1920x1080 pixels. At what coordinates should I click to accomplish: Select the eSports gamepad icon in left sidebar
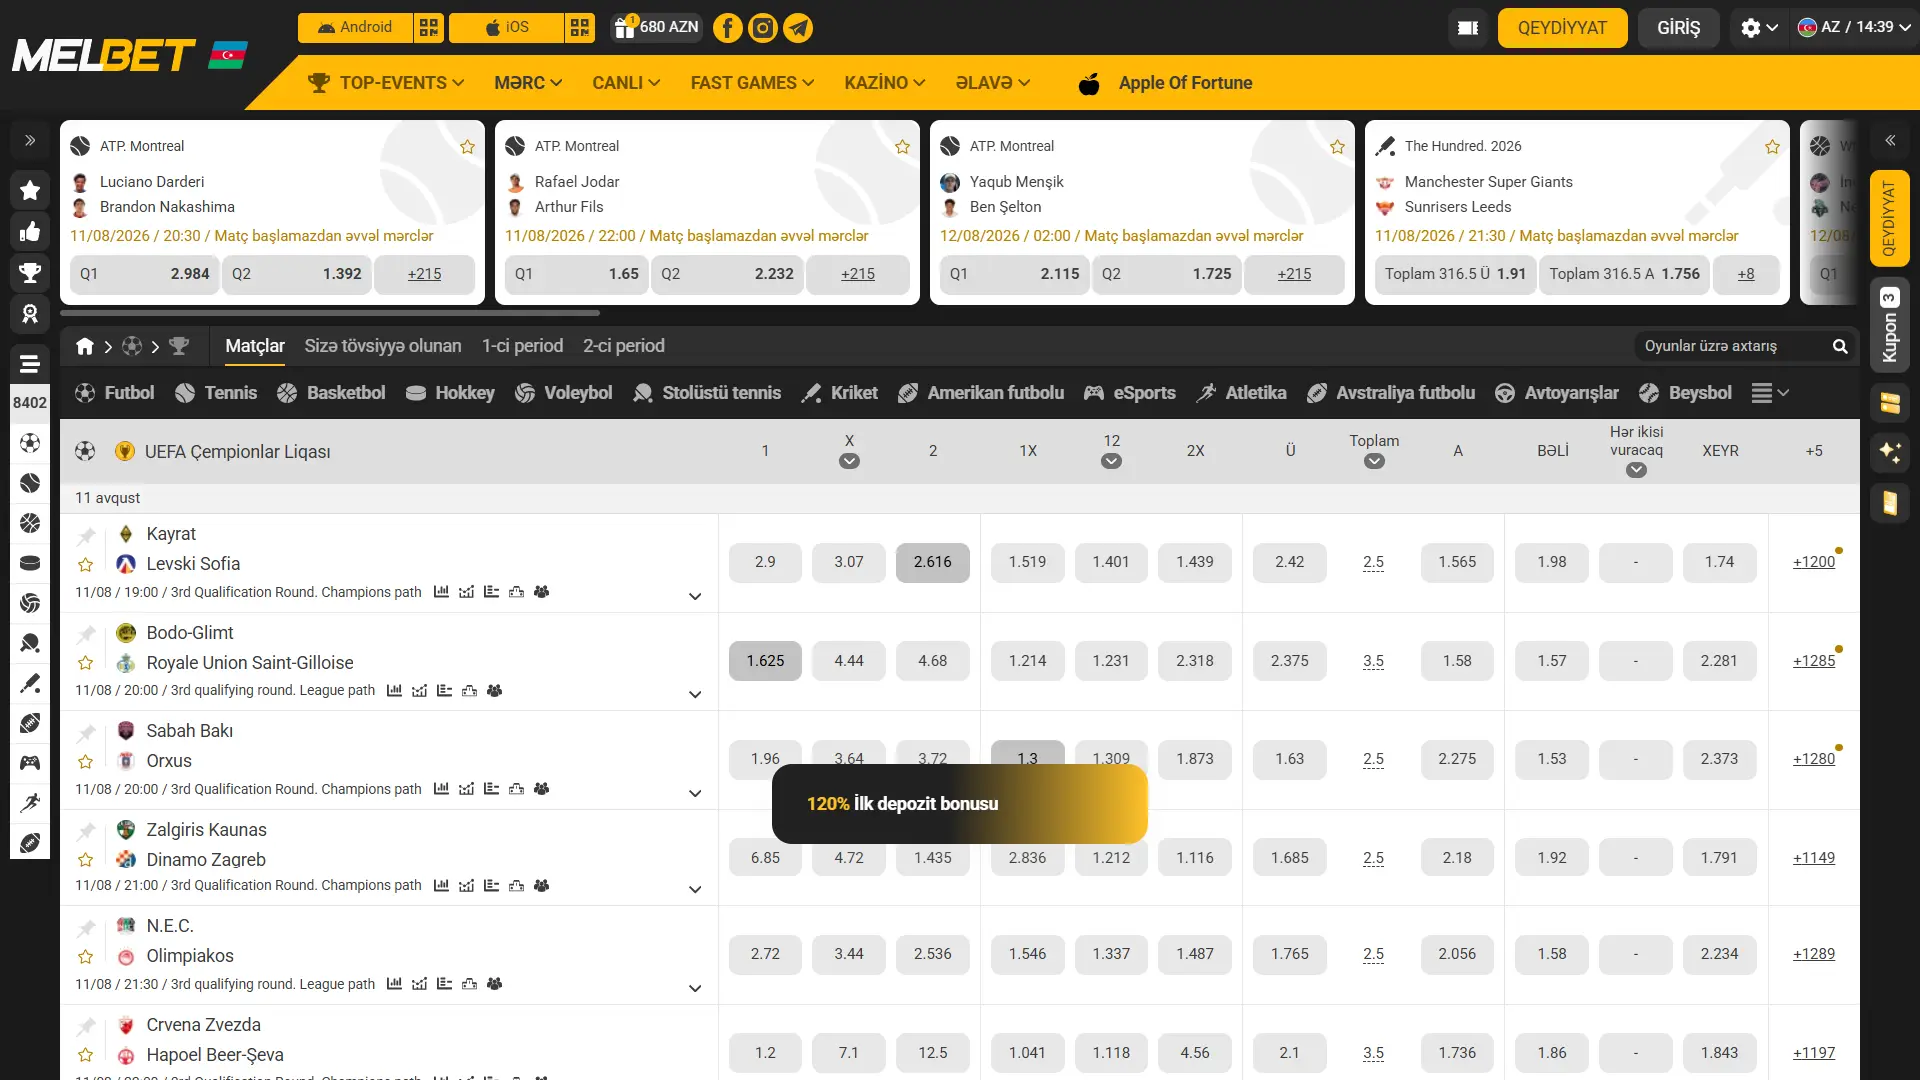[x=30, y=763]
